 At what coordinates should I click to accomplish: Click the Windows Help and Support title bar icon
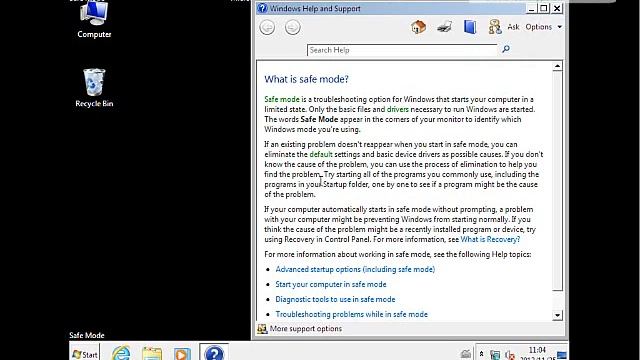pyautogui.click(x=262, y=8)
